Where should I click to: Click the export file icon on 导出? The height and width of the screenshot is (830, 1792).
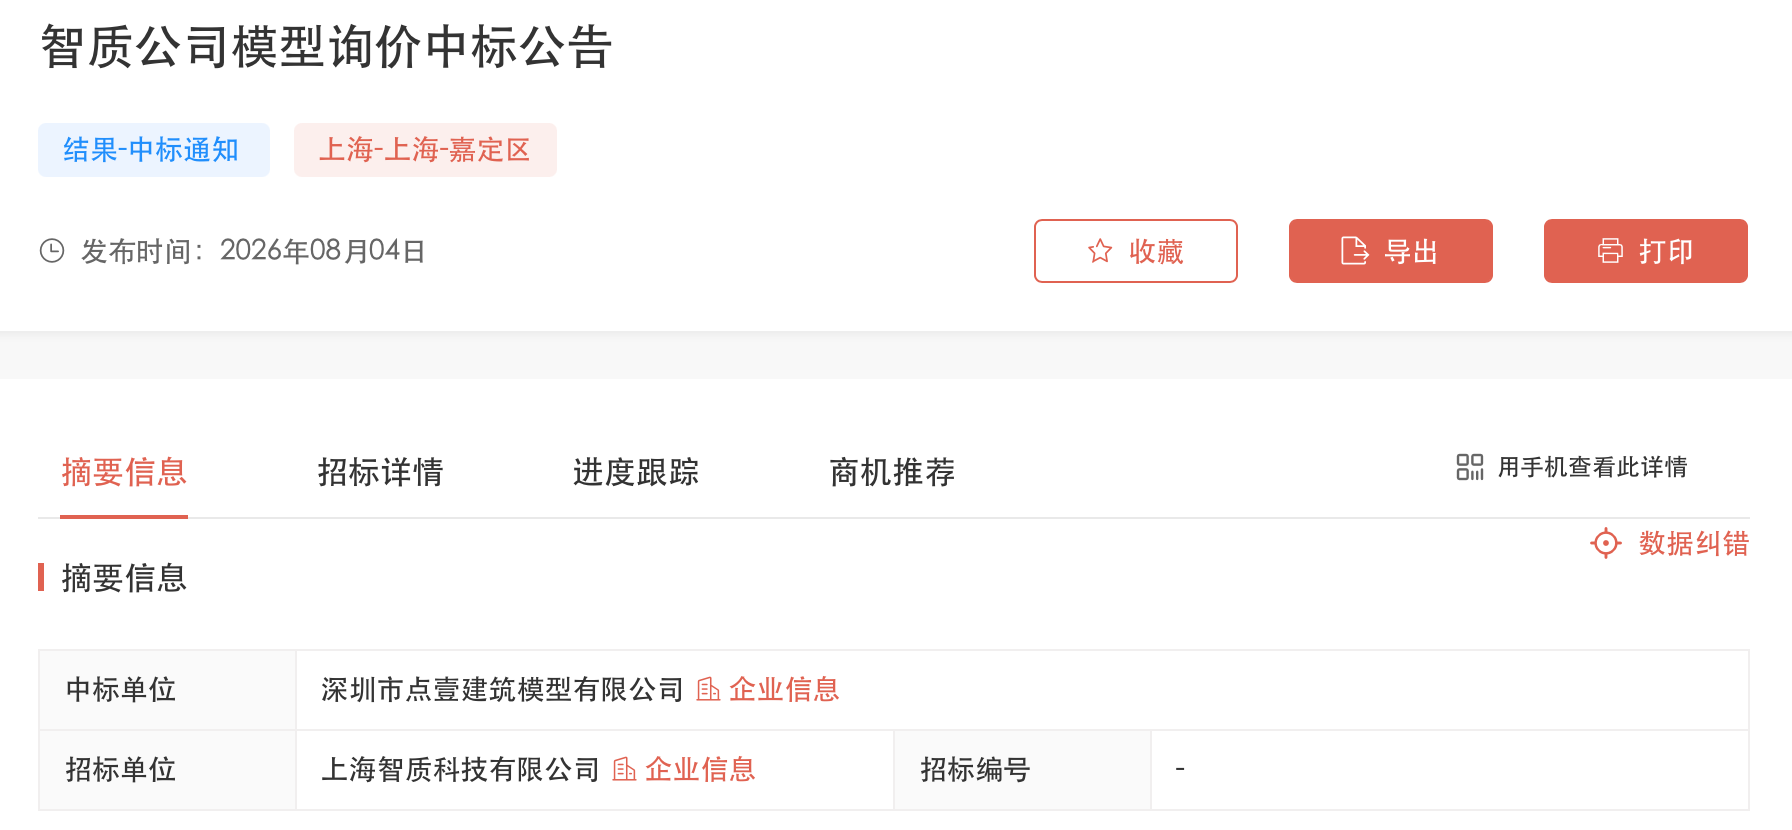(x=1354, y=251)
